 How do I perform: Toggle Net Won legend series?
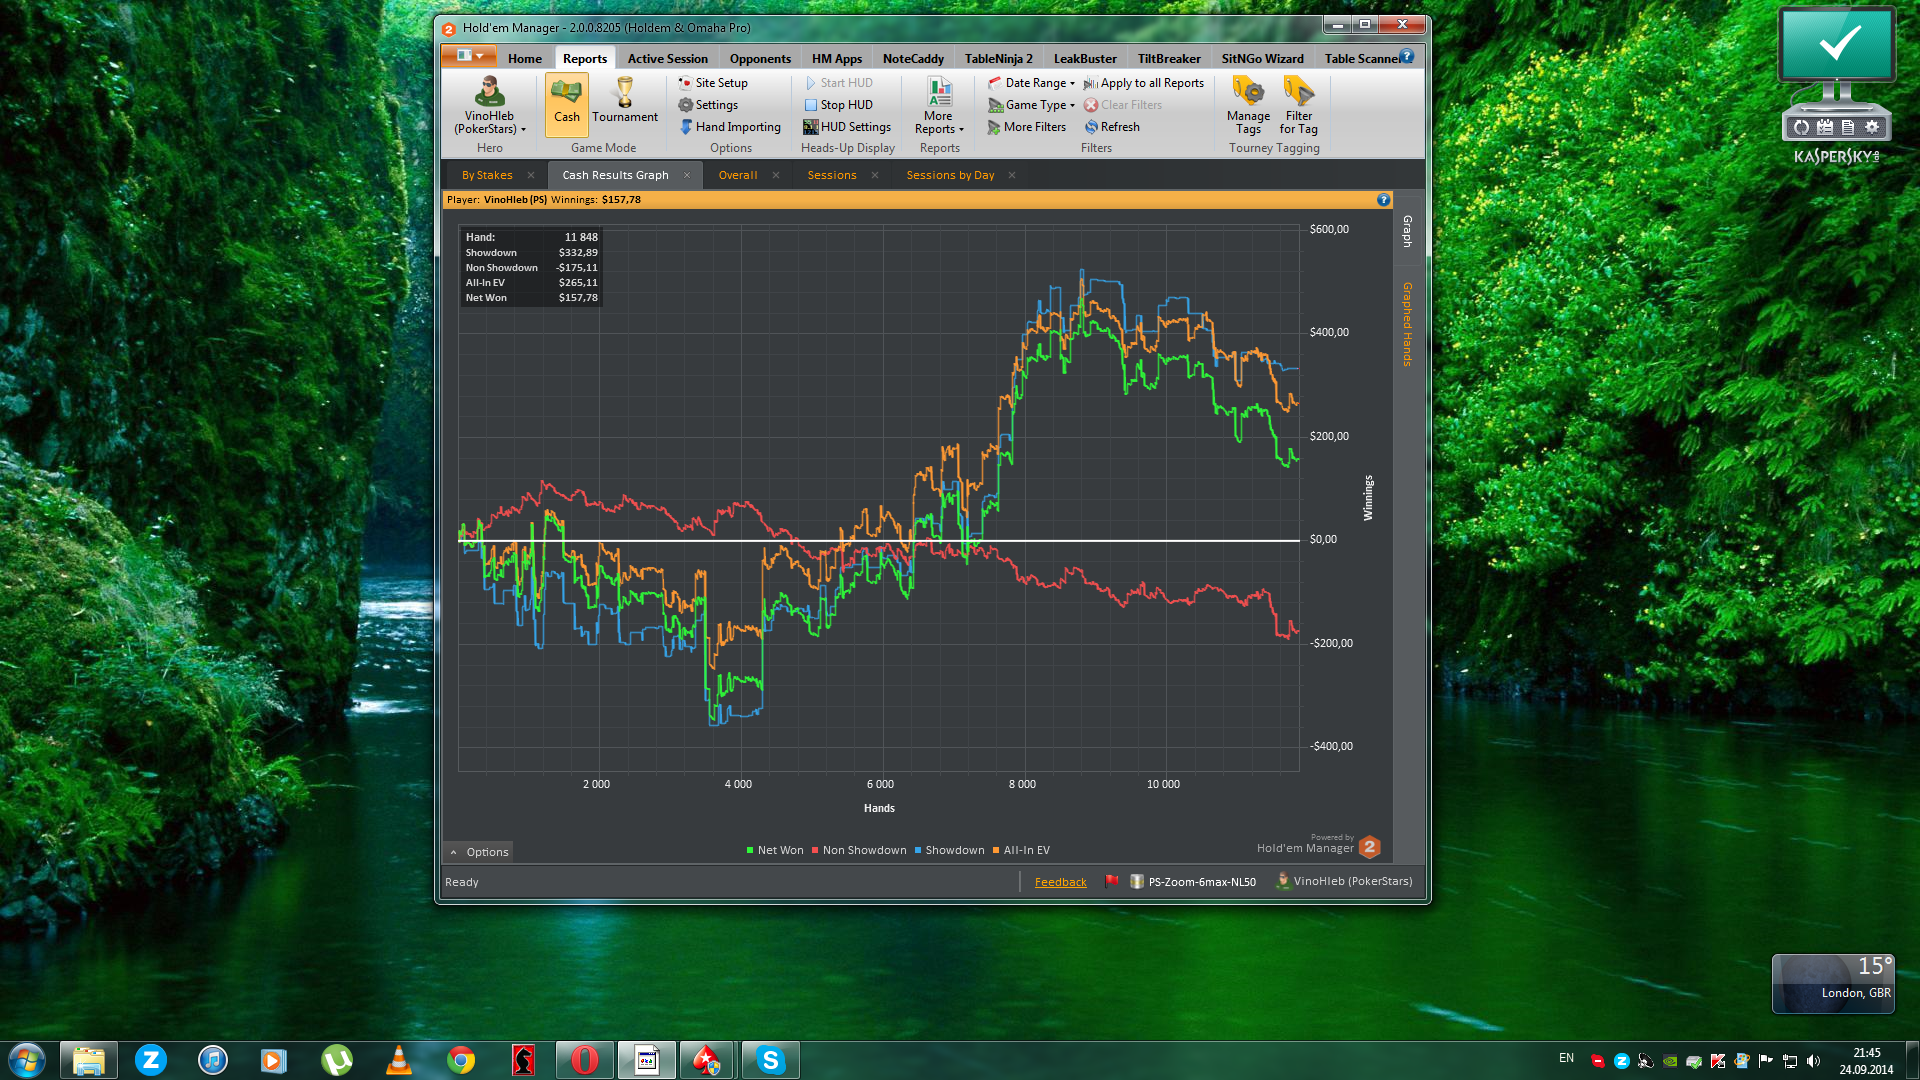pos(775,850)
